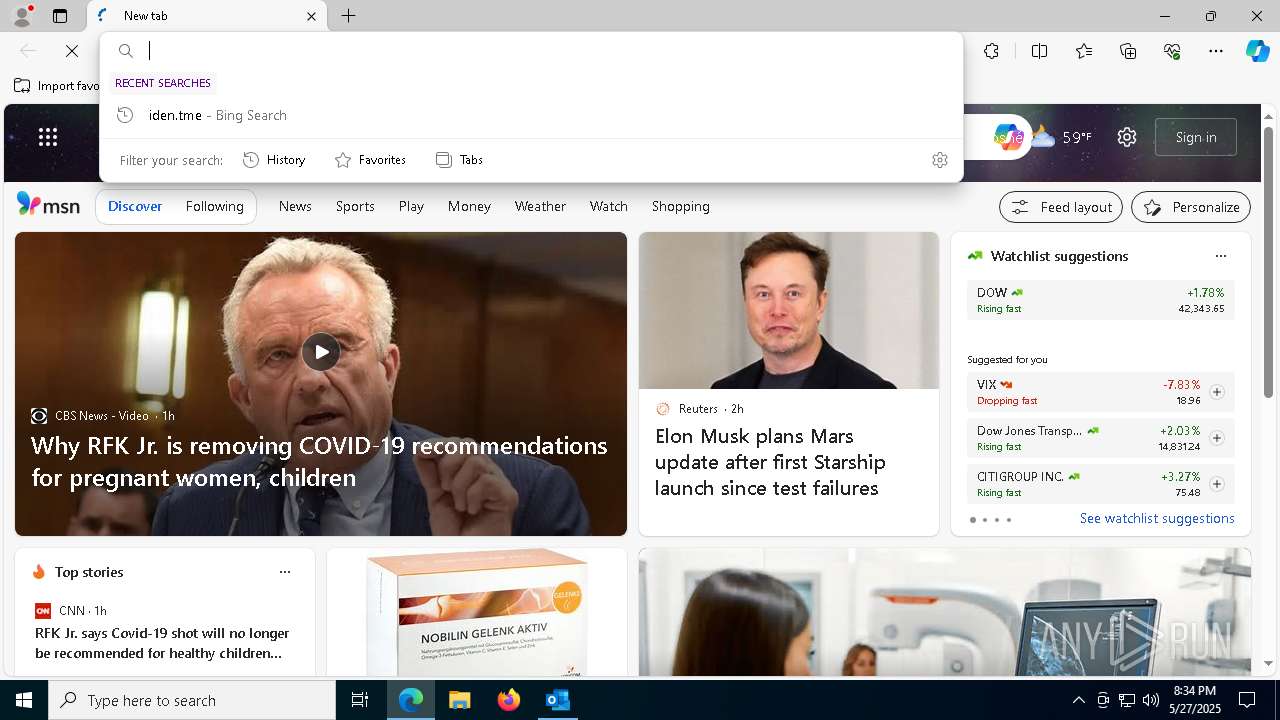Open the RFK Jr. COVID-19 recommendations headline
This screenshot has height=720, width=1280.
pyautogui.click(x=319, y=461)
